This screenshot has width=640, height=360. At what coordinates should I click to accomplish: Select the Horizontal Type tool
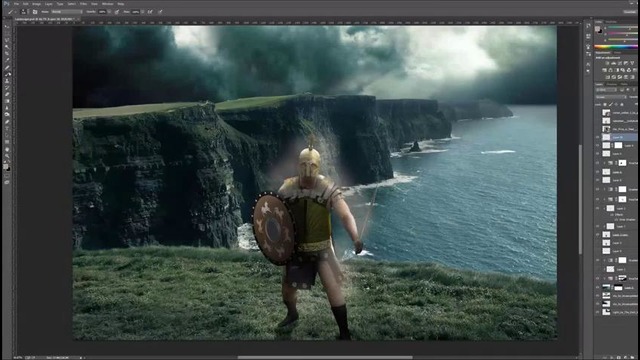click(7, 129)
